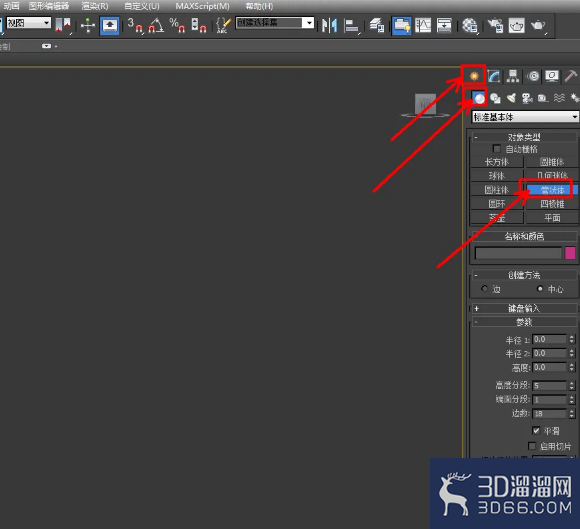Select the Helpers tape-measure category icon
The height and width of the screenshot is (529, 580).
pyautogui.click(x=543, y=98)
